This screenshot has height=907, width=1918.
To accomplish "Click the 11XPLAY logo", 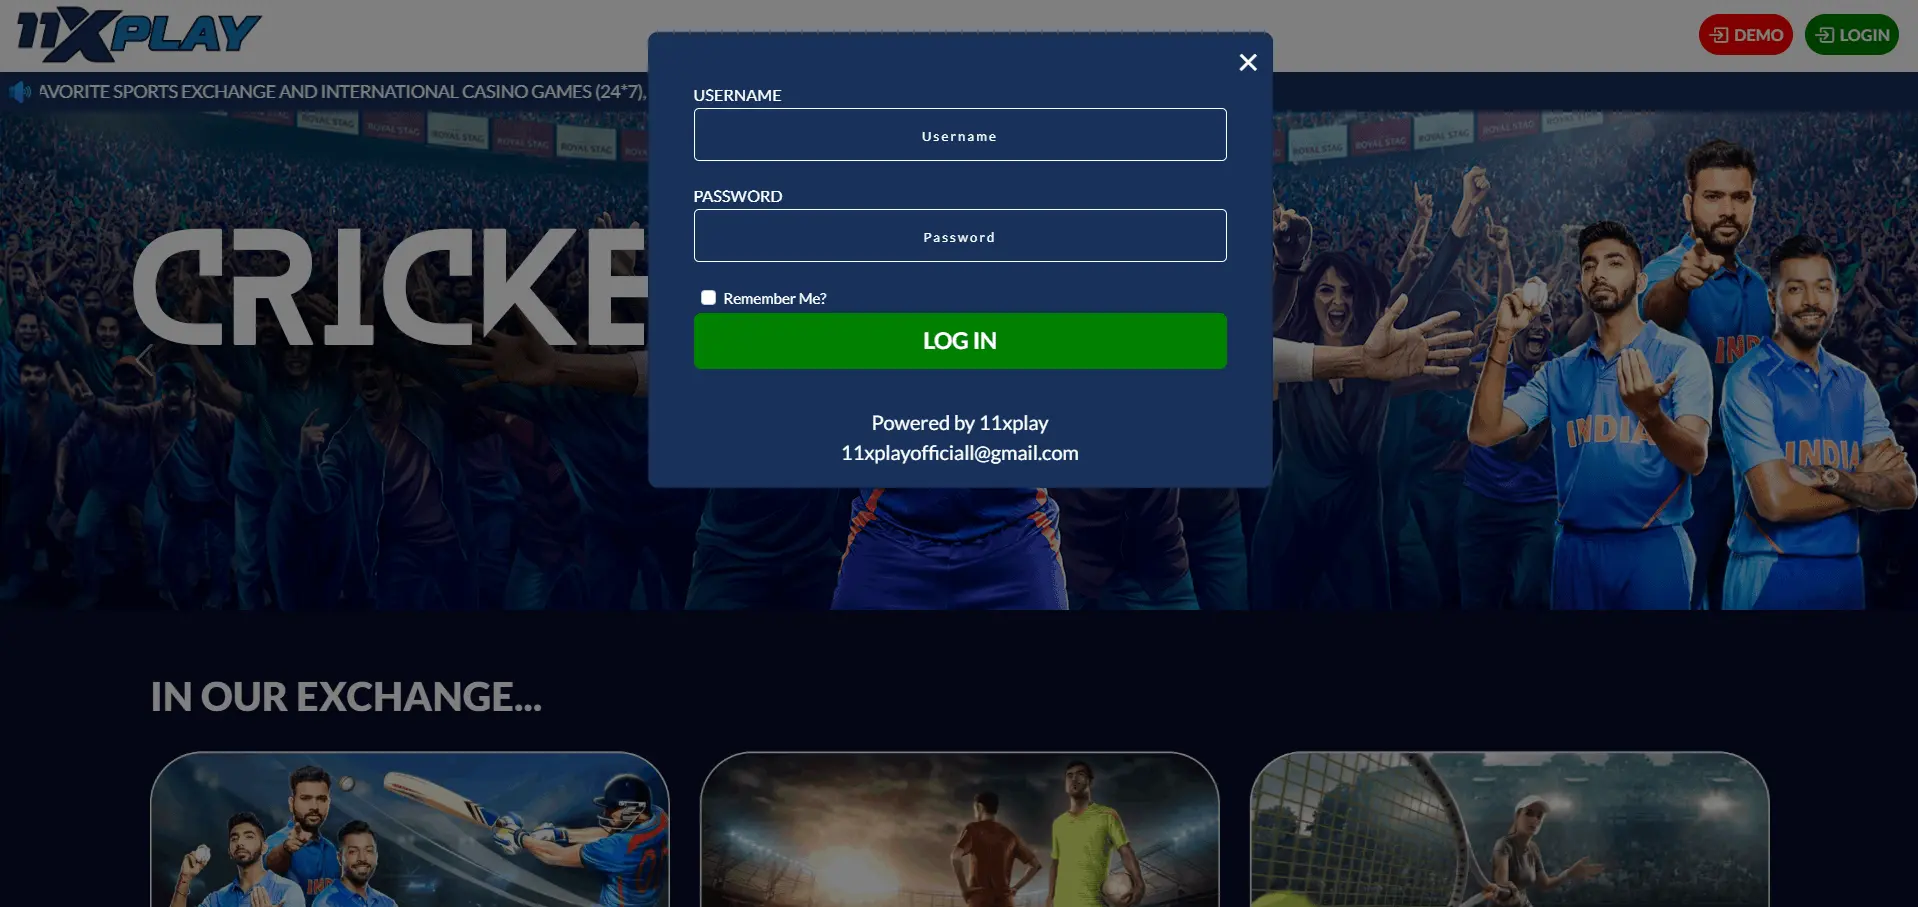I will 138,35.
